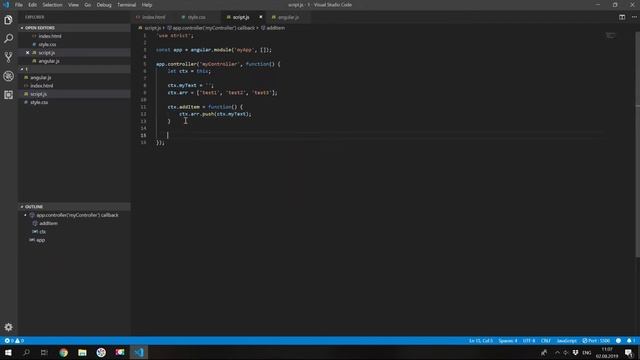This screenshot has height=360, width=640.
Task: Open the Manage gear settings icon
Action: (8, 327)
